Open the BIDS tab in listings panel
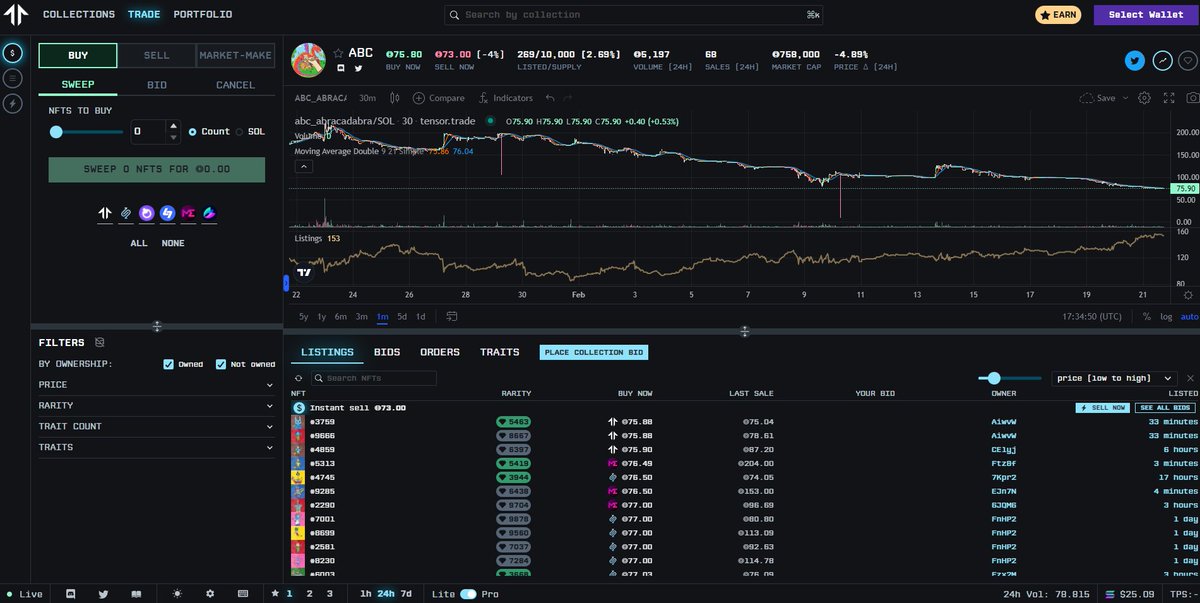 coord(387,352)
